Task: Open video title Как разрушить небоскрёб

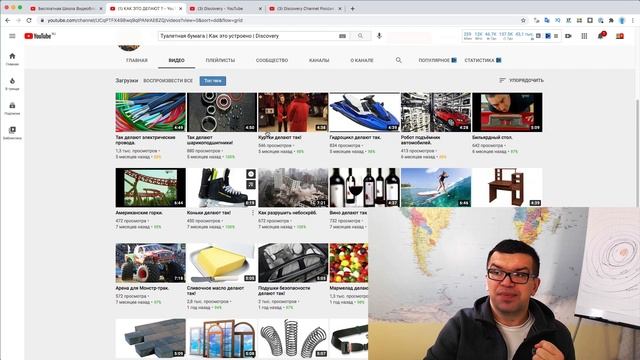Action: point(287,213)
